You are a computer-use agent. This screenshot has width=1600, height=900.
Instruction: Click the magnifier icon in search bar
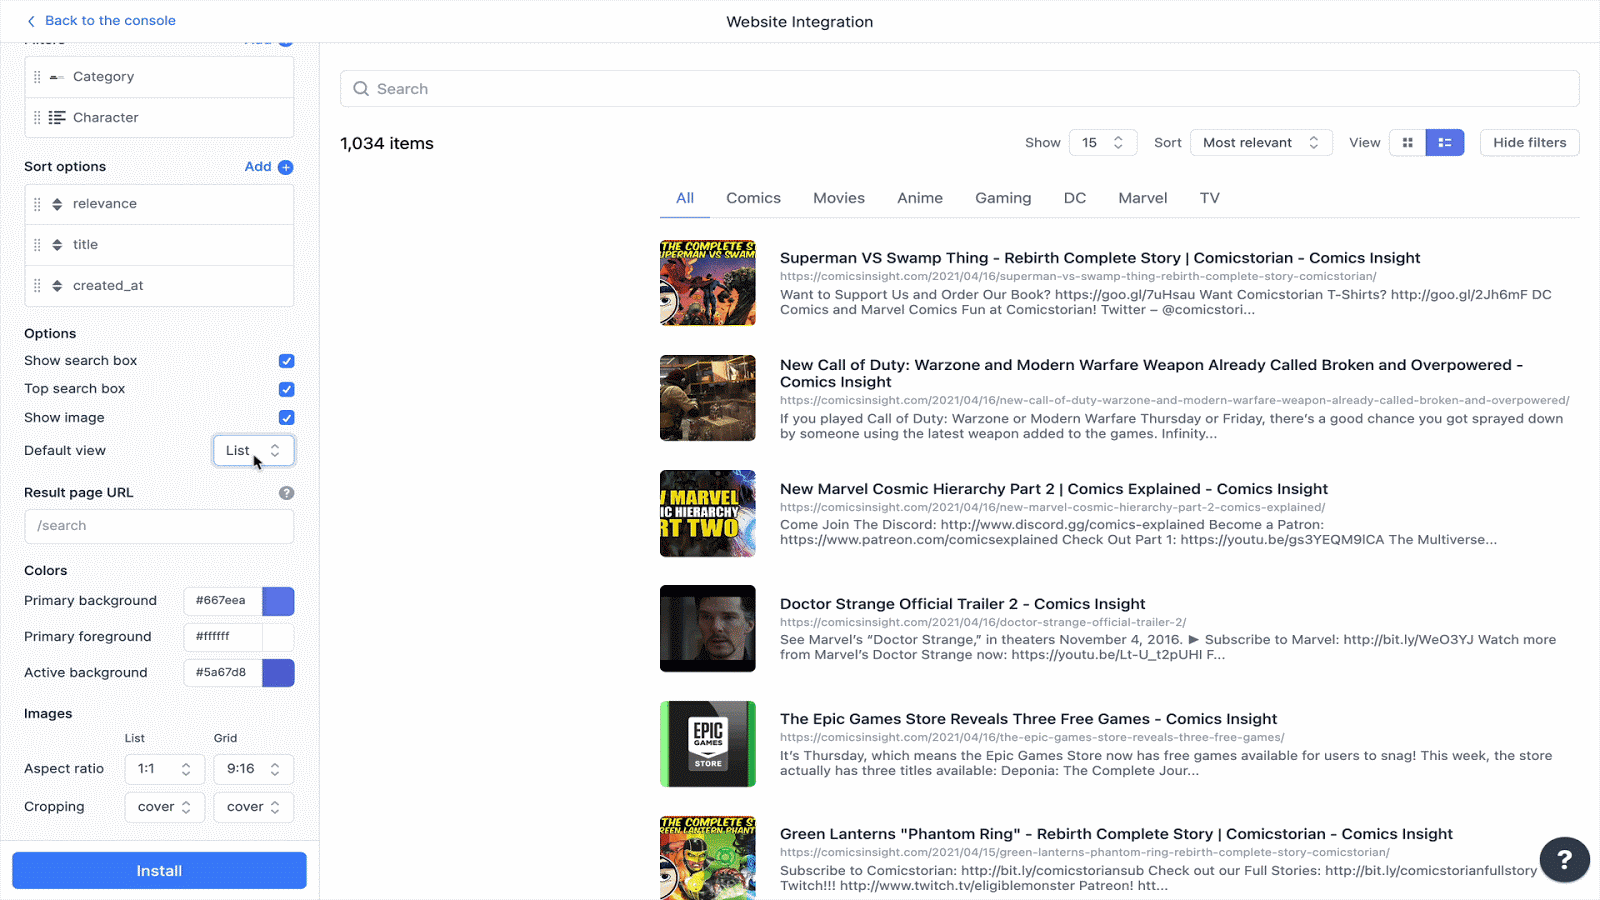[x=361, y=89]
